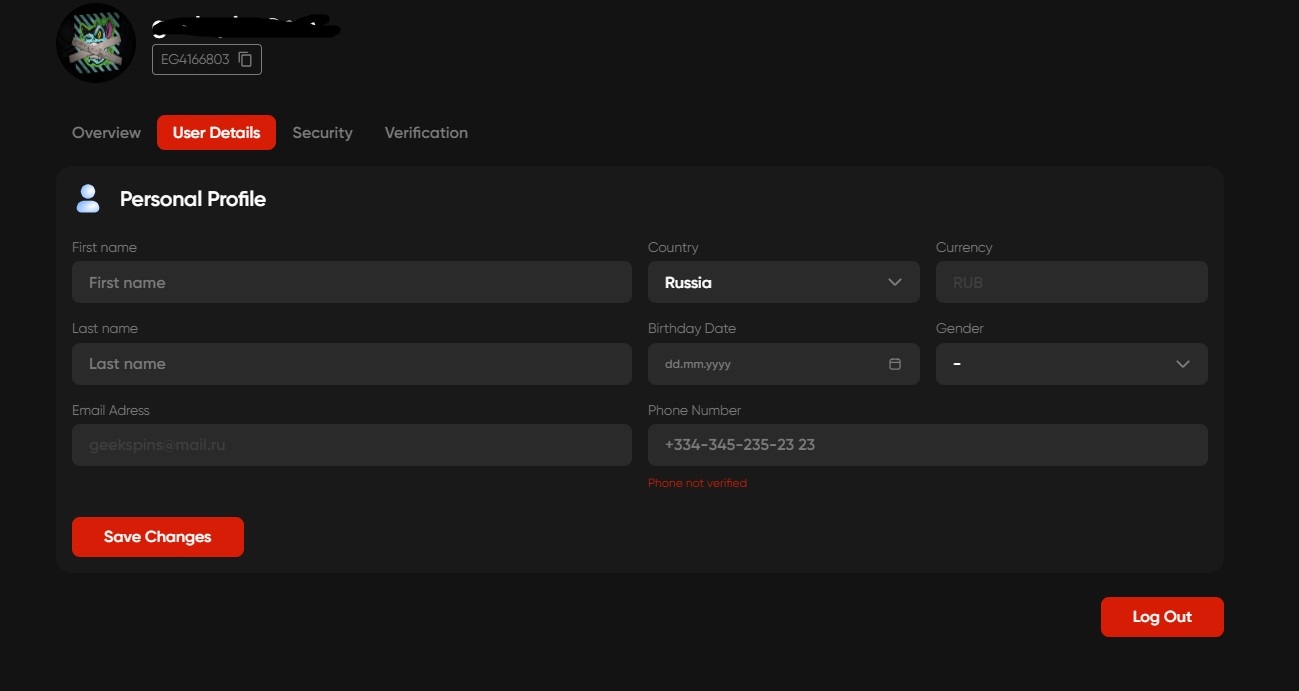The height and width of the screenshot is (691, 1299).
Task: Focus the First name input field
Action: pyautogui.click(x=351, y=283)
